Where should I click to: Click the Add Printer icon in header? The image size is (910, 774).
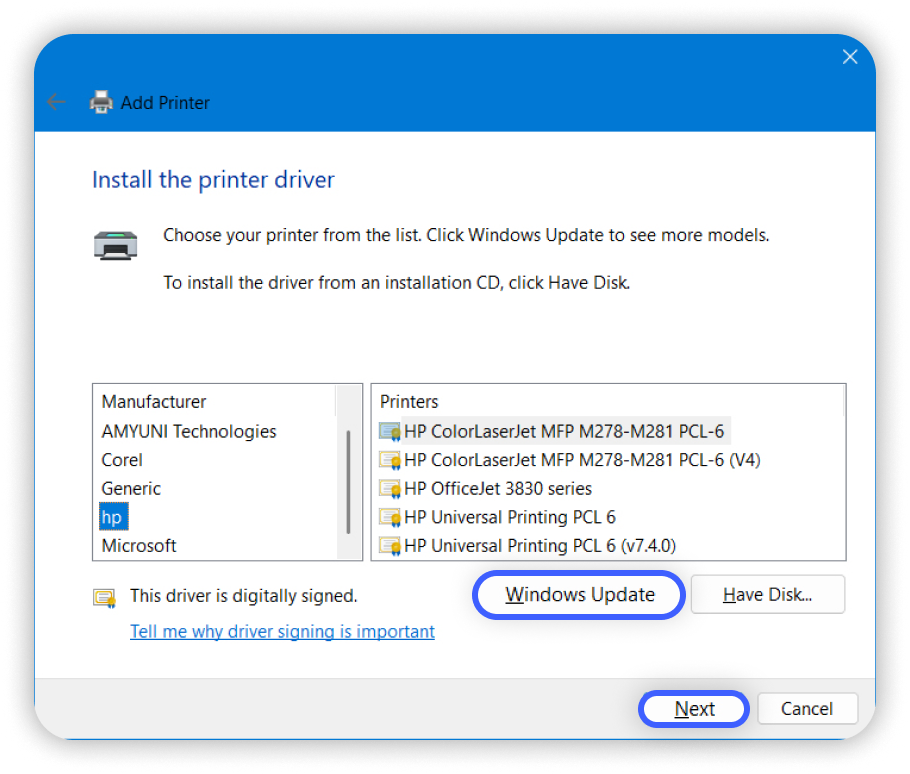coord(101,102)
